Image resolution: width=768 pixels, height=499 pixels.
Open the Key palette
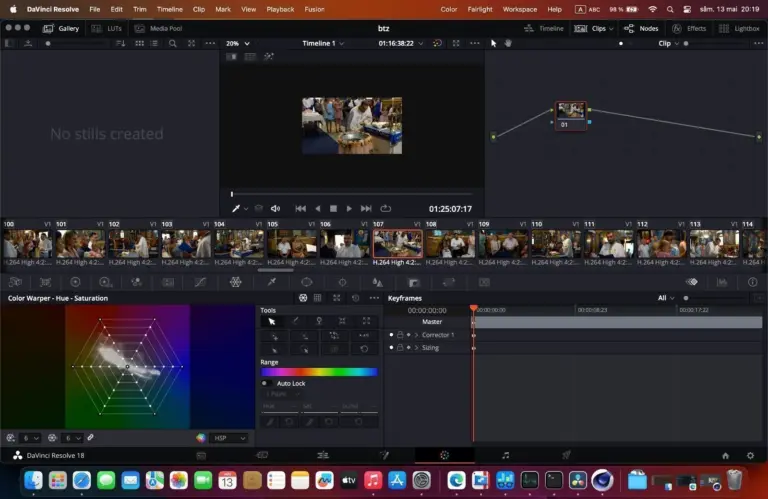[413, 282]
